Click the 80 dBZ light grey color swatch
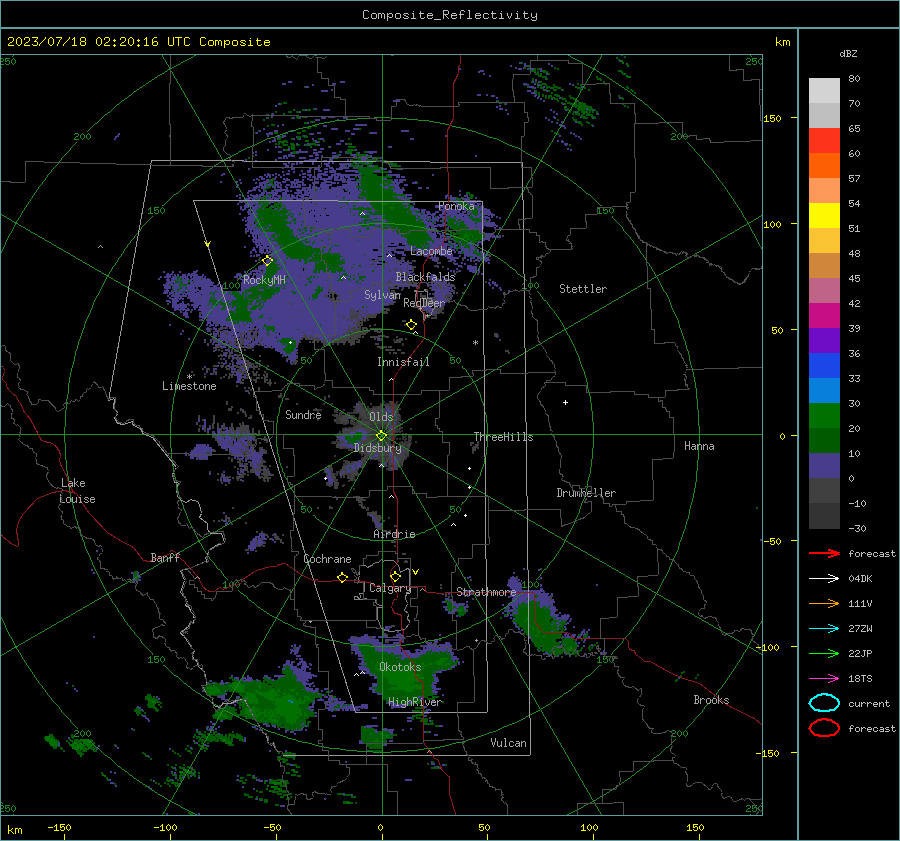 click(x=824, y=90)
